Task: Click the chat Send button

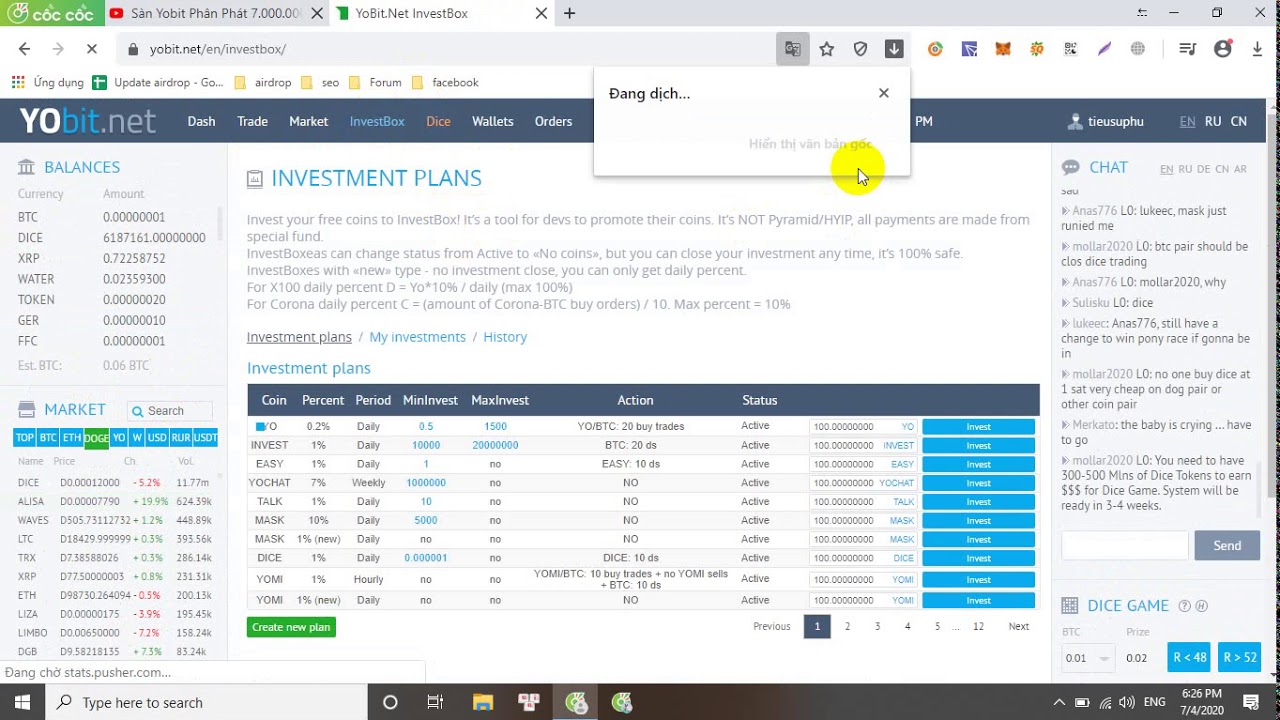Action: 1227,545
